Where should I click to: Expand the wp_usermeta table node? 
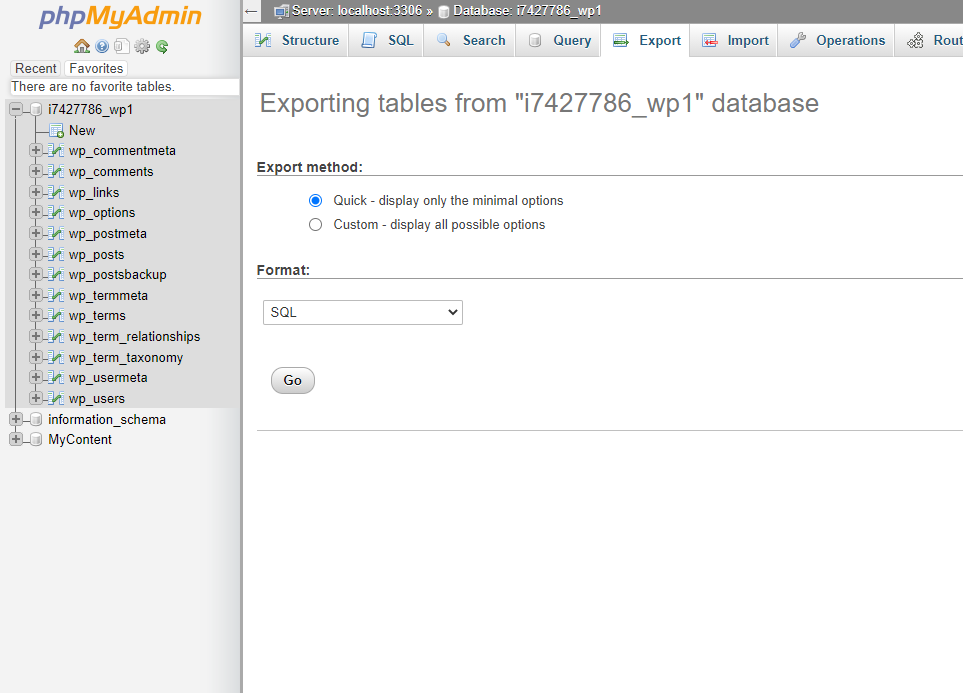click(36, 377)
